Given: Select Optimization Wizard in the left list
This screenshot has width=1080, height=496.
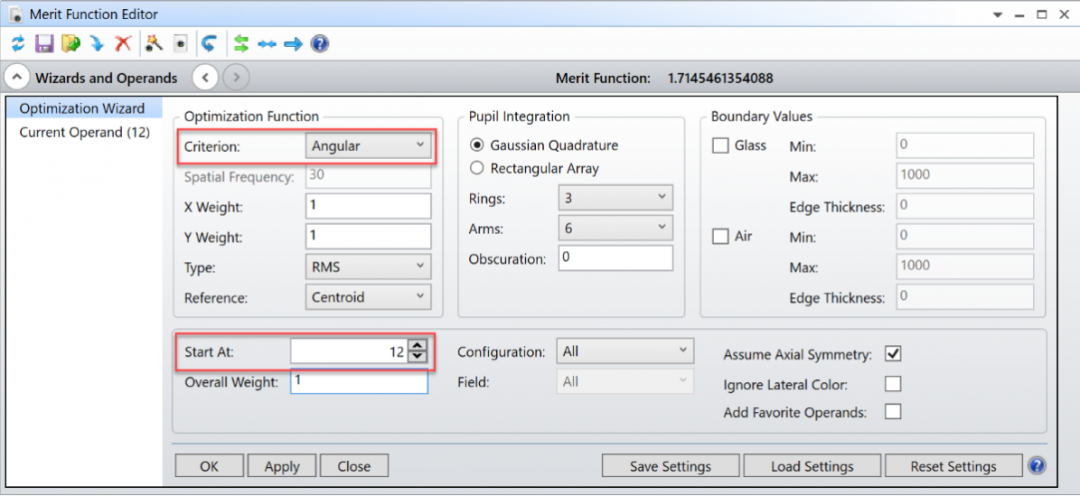Looking at the screenshot, I should pyautogui.click(x=82, y=108).
